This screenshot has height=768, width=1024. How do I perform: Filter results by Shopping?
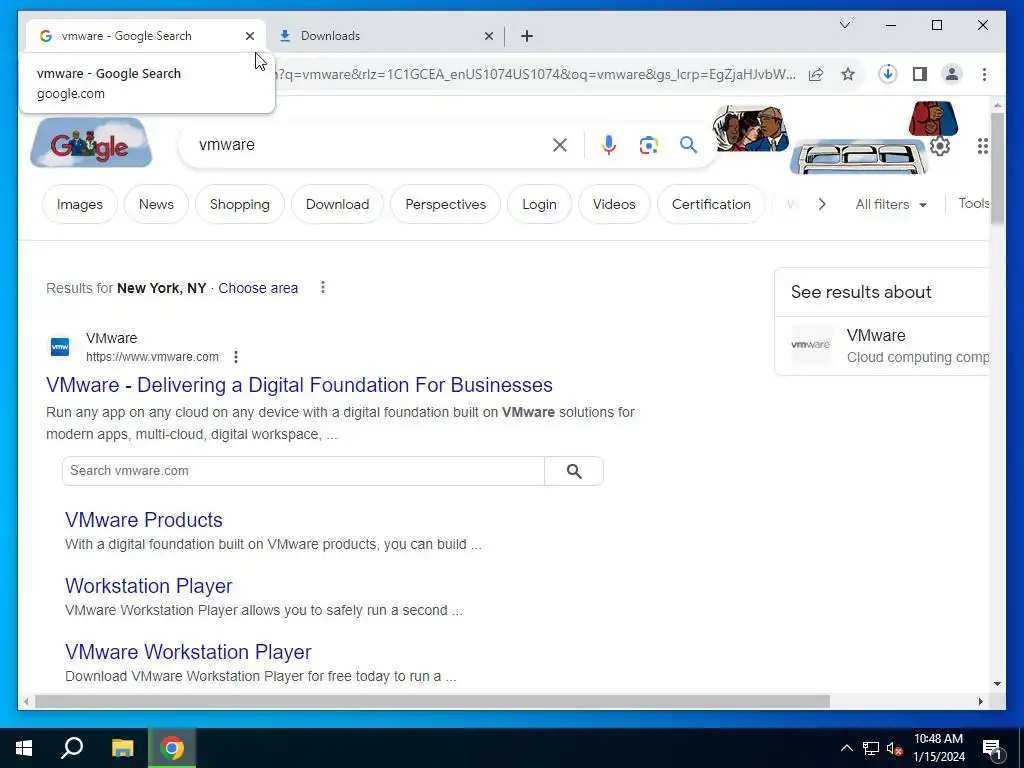coord(240,204)
